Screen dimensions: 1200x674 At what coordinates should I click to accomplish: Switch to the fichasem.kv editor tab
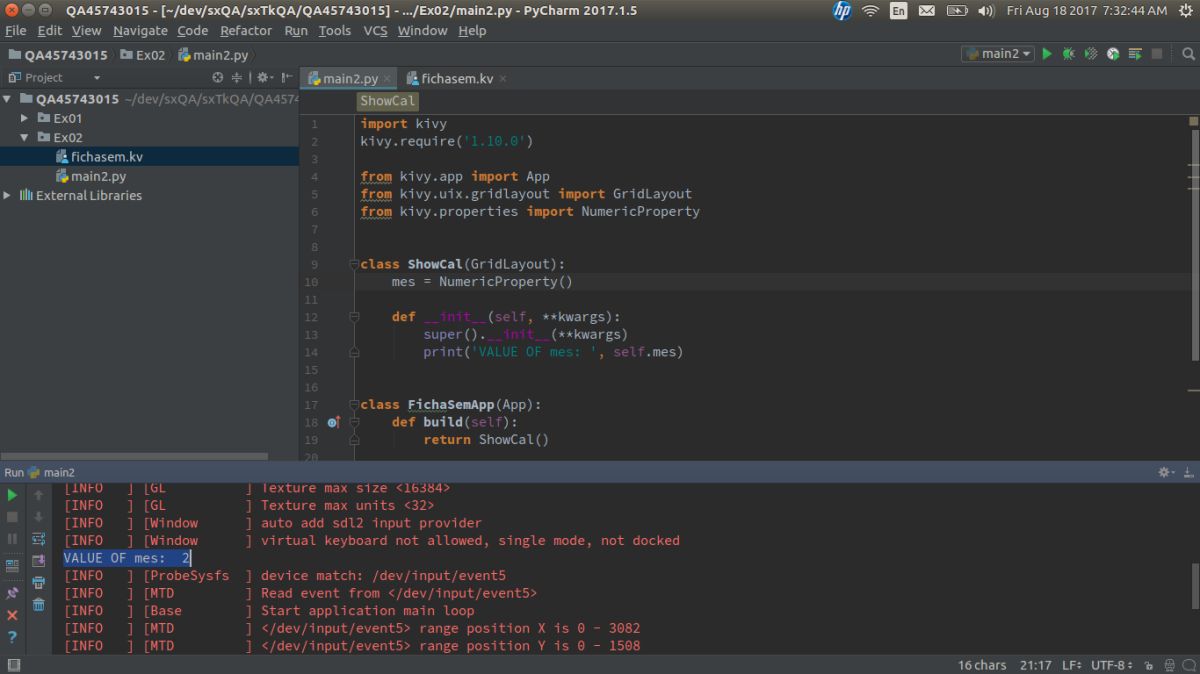456,78
